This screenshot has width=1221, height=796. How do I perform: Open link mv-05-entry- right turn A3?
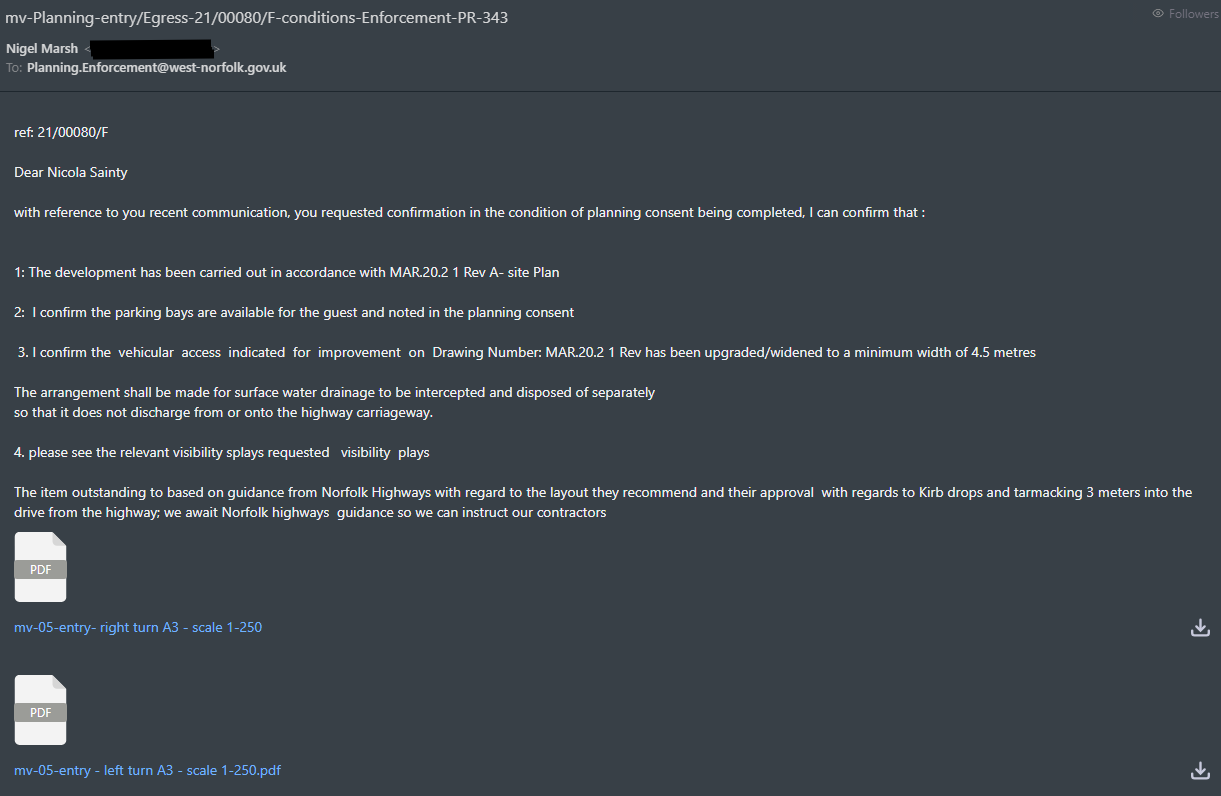point(138,627)
